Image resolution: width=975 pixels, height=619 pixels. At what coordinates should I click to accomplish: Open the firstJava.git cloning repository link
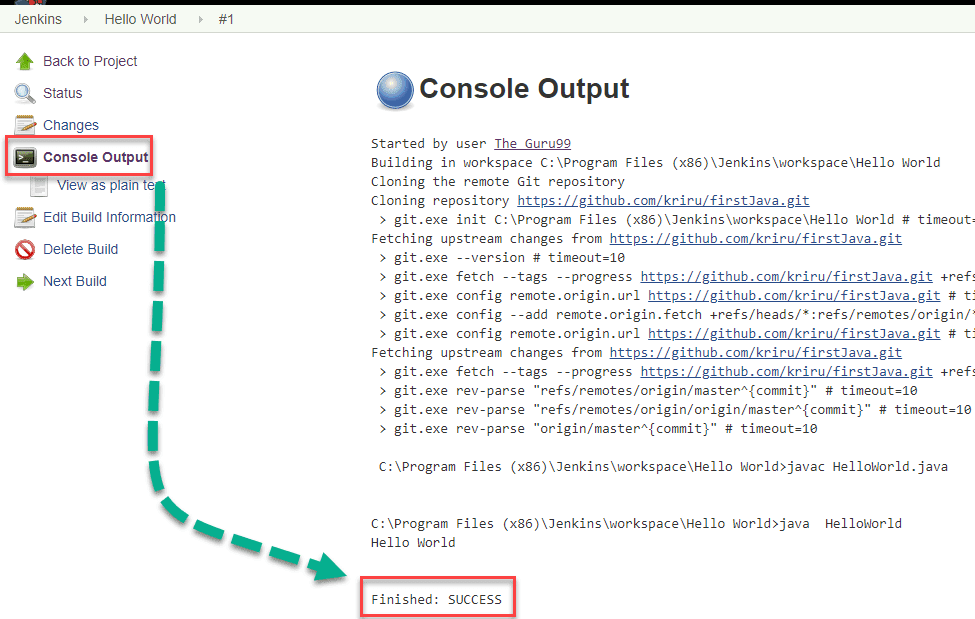663,200
